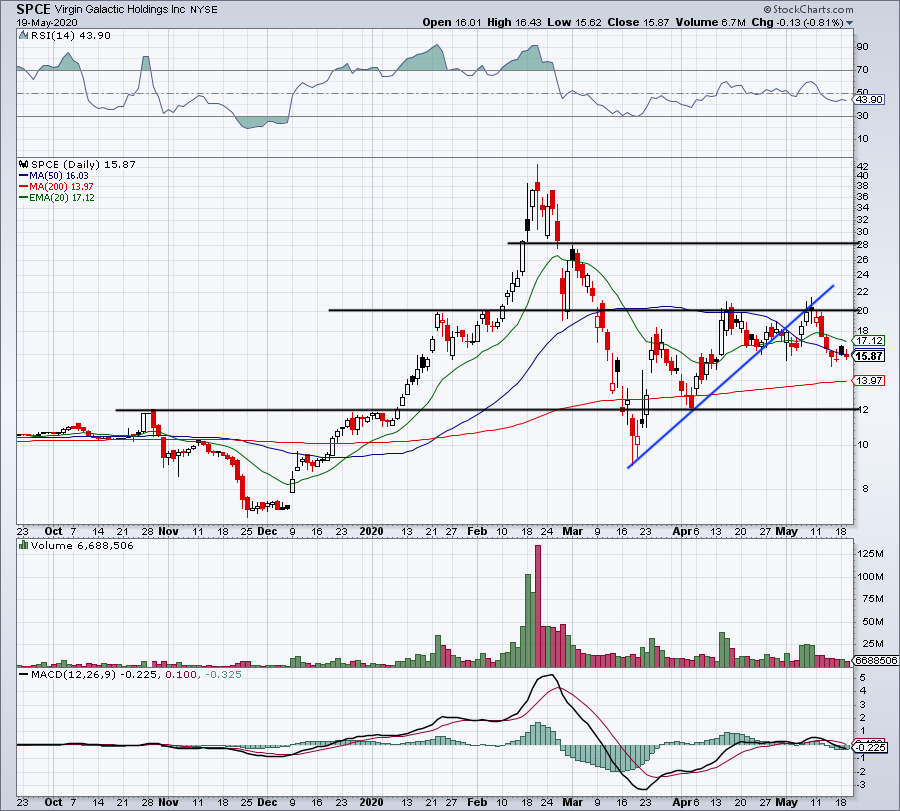Click the 42 label on the price axis
This screenshot has width=900, height=811.
863,167
